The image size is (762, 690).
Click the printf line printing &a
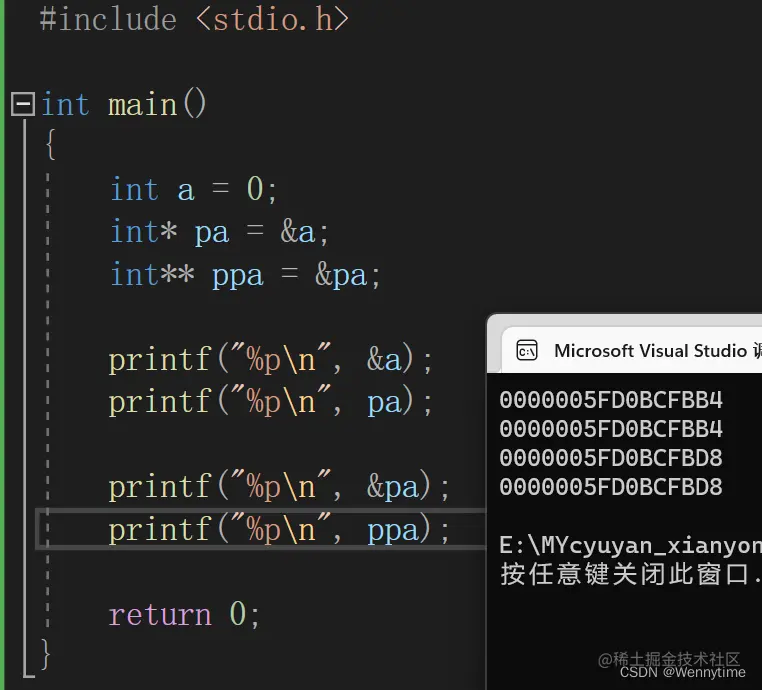click(270, 360)
